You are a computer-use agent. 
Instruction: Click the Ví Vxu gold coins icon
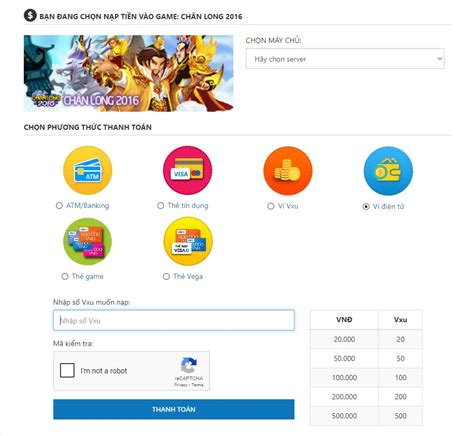tap(288, 171)
